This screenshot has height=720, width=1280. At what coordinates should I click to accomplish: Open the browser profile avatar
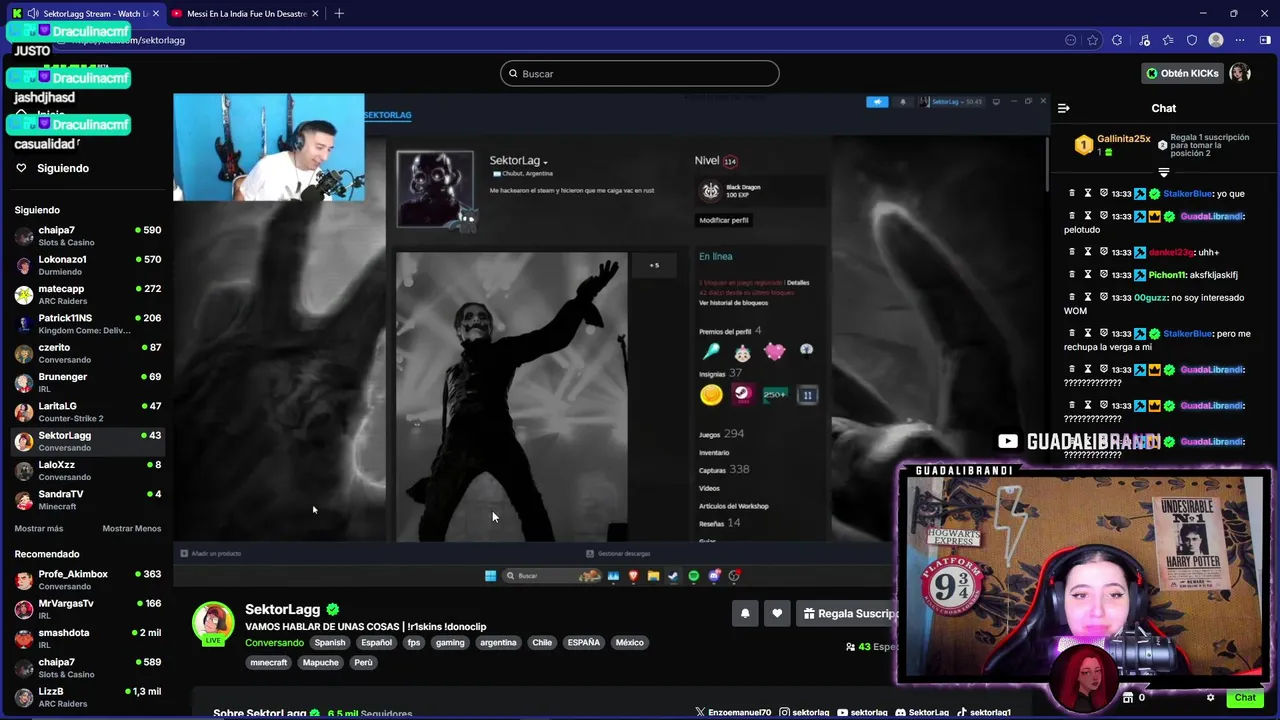[1216, 40]
